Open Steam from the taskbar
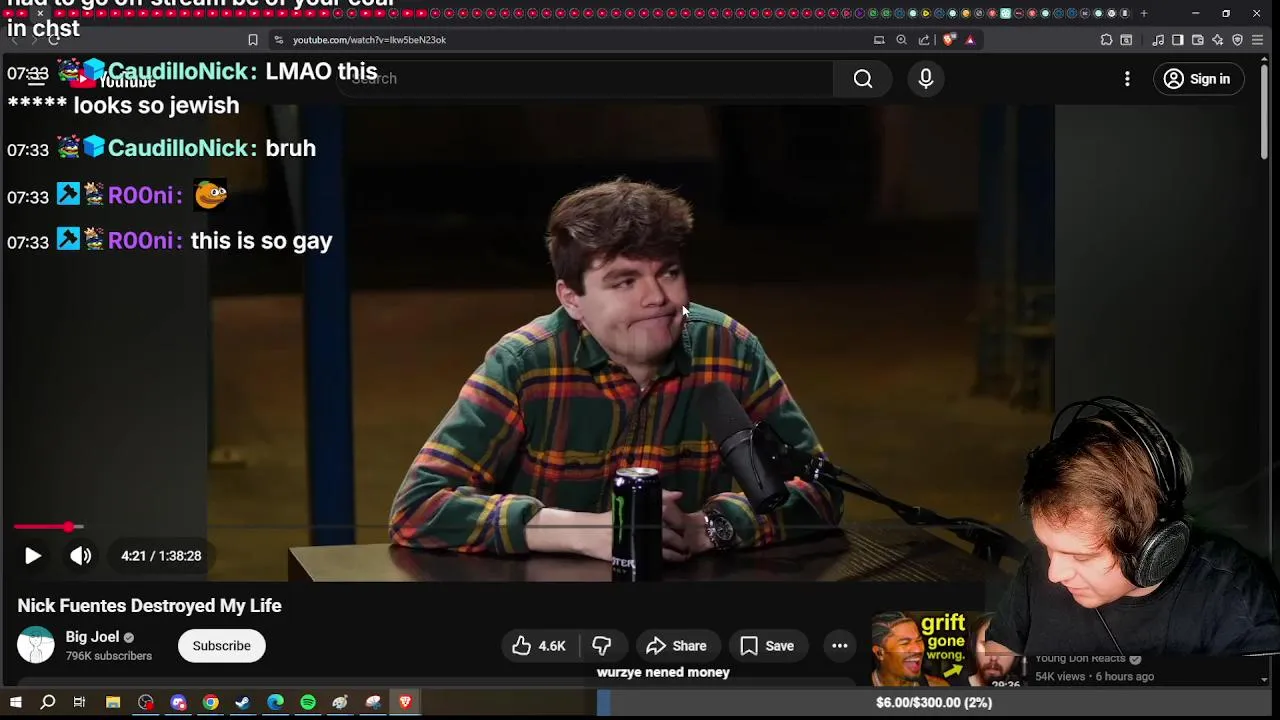 (x=242, y=703)
